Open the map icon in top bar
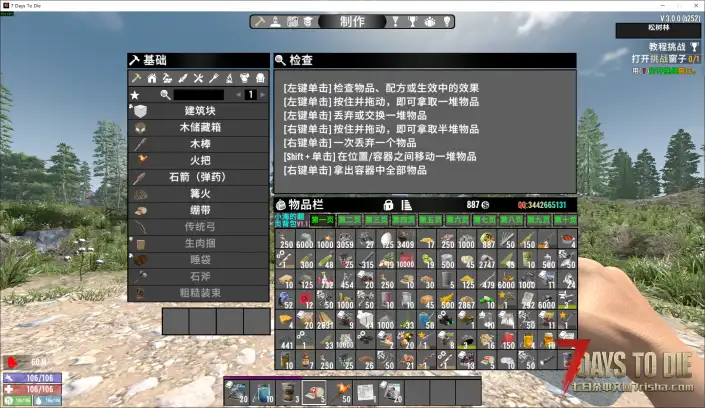The image size is (705, 408). tap(292, 22)
